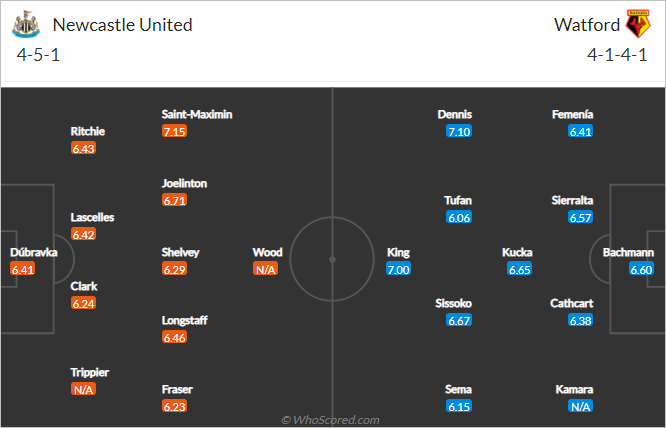Select Saint-Maximin's 7.15 rating badge
The width and height of the screenshot is (666, 428).
click(174, 131)
